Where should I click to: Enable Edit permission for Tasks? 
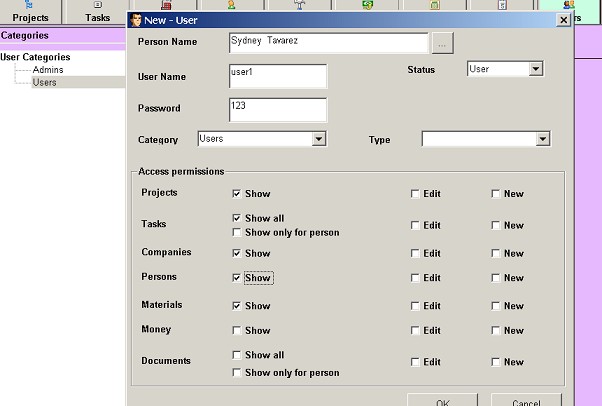pyautogui.click(x=416, y=226)
